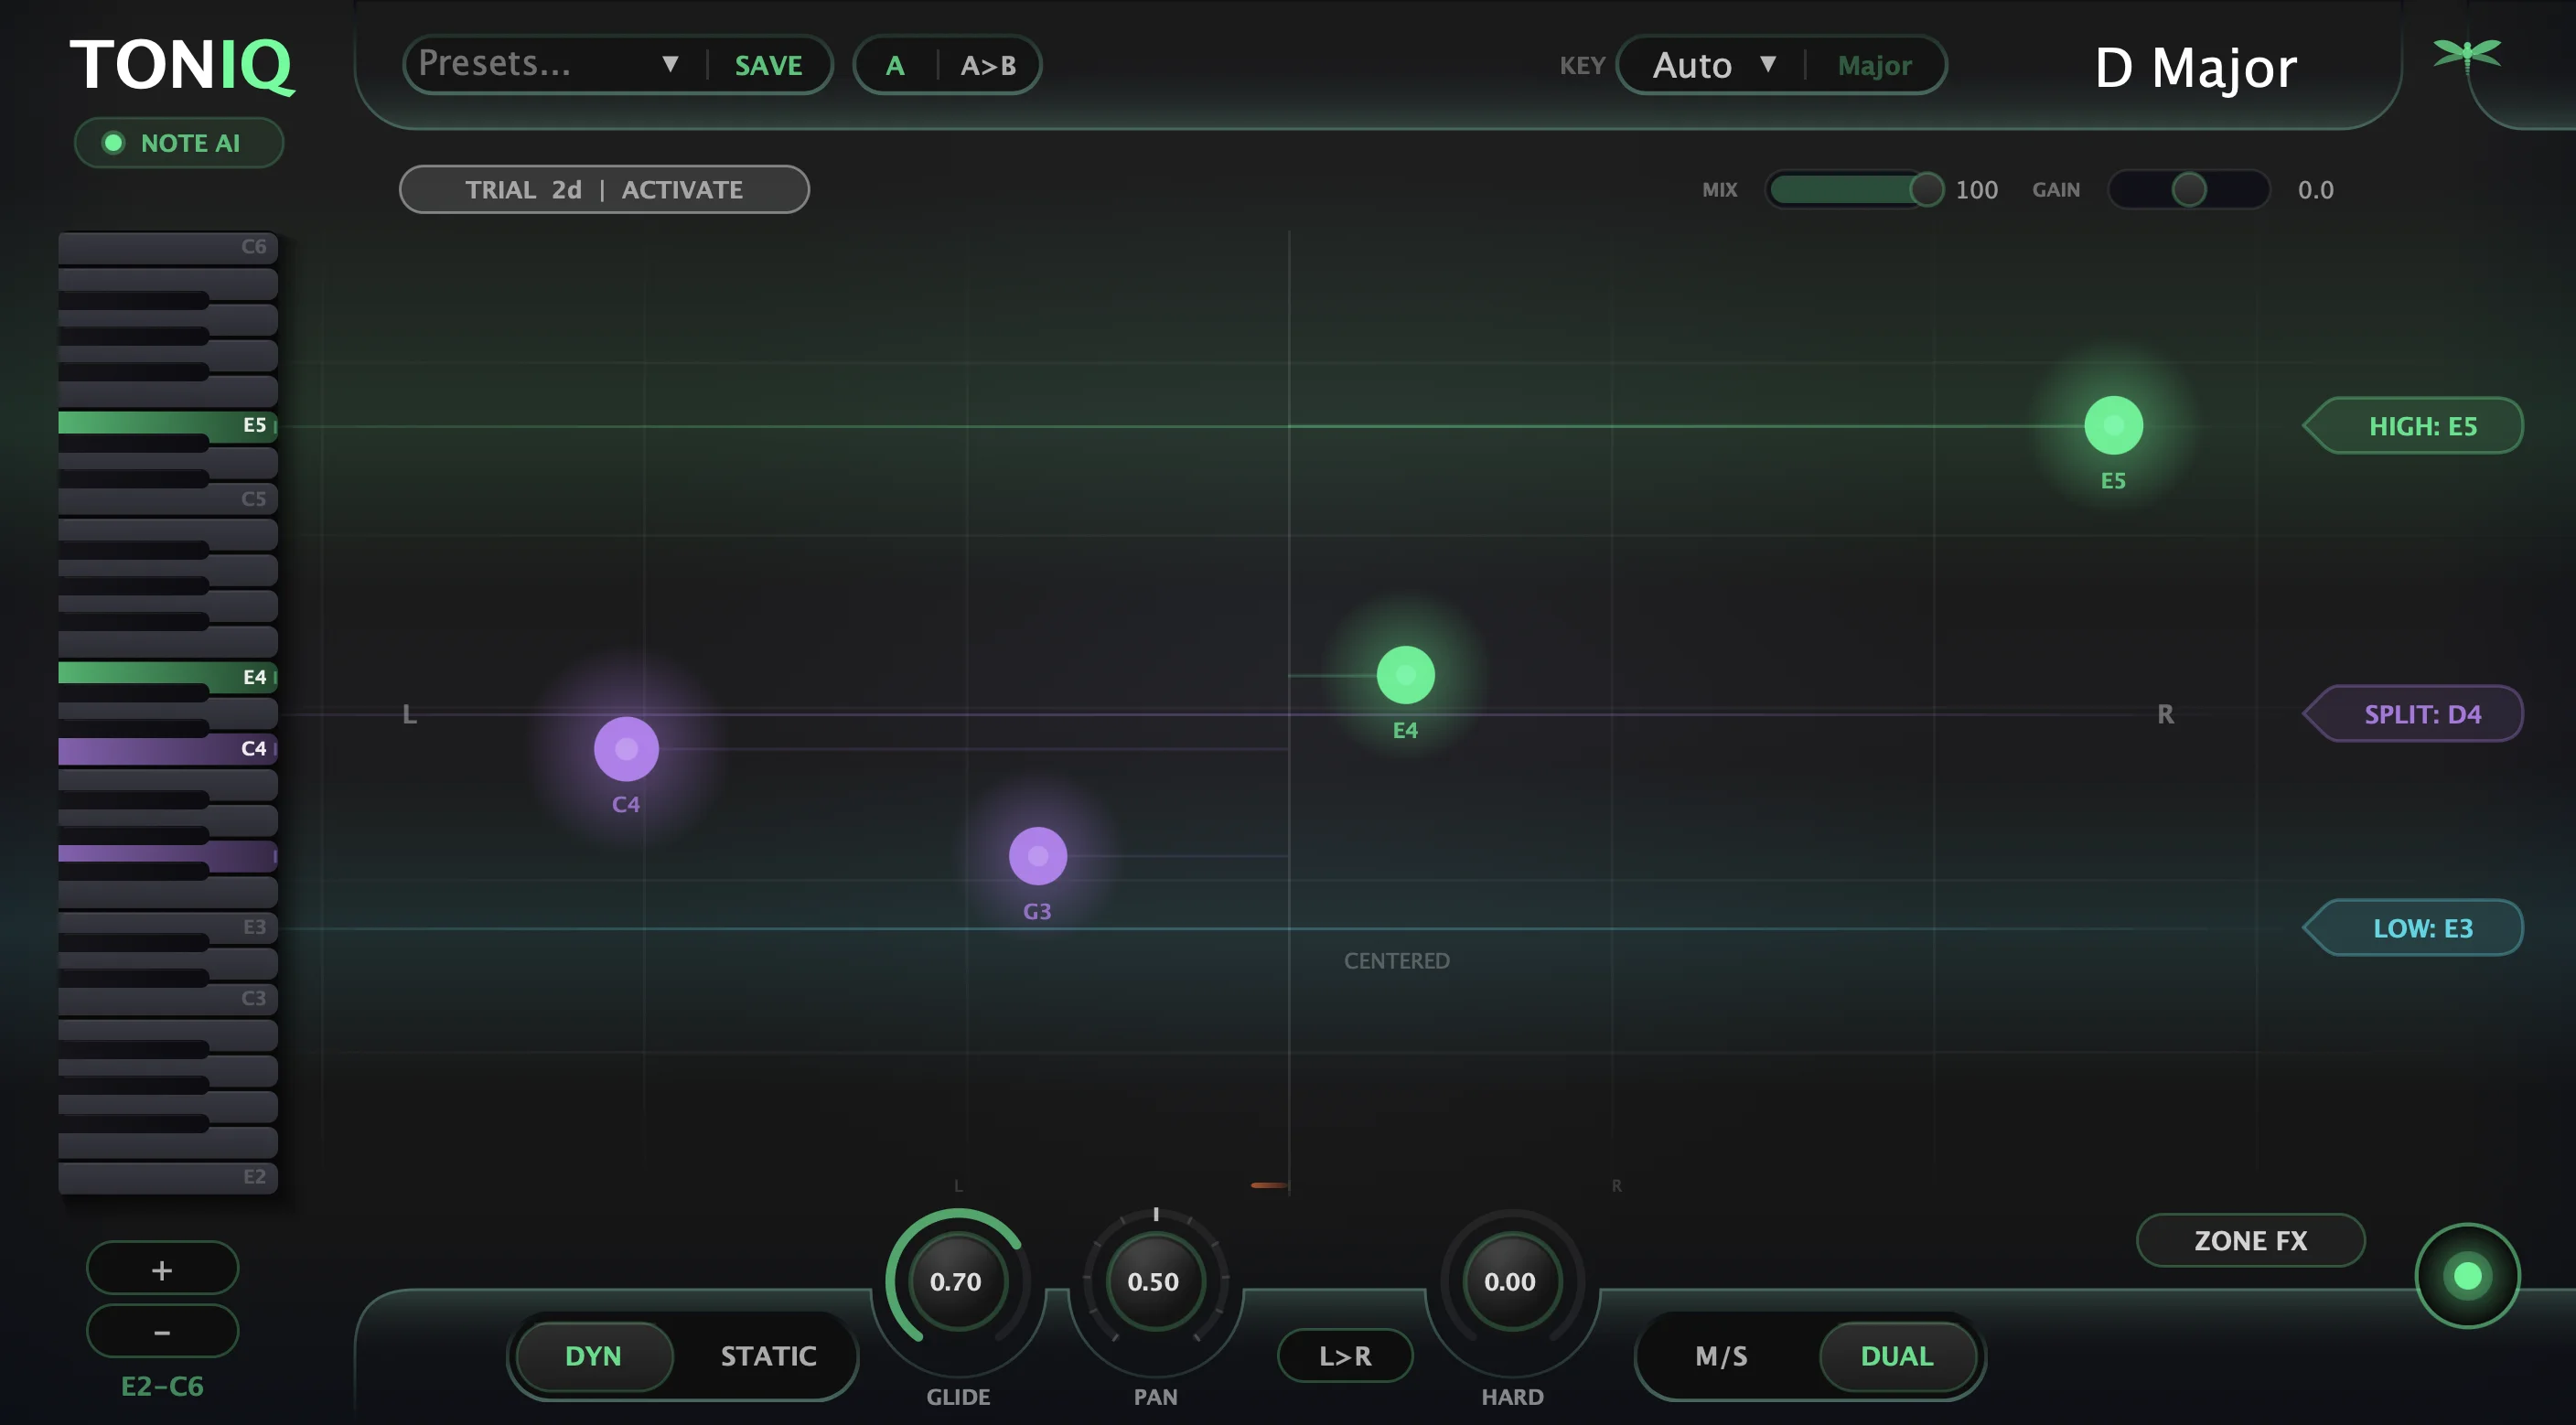The height and width of the screenshot is (1425, 2576).
Task: Toggle the L>R swap button
Action: tap(1345, 1356)
